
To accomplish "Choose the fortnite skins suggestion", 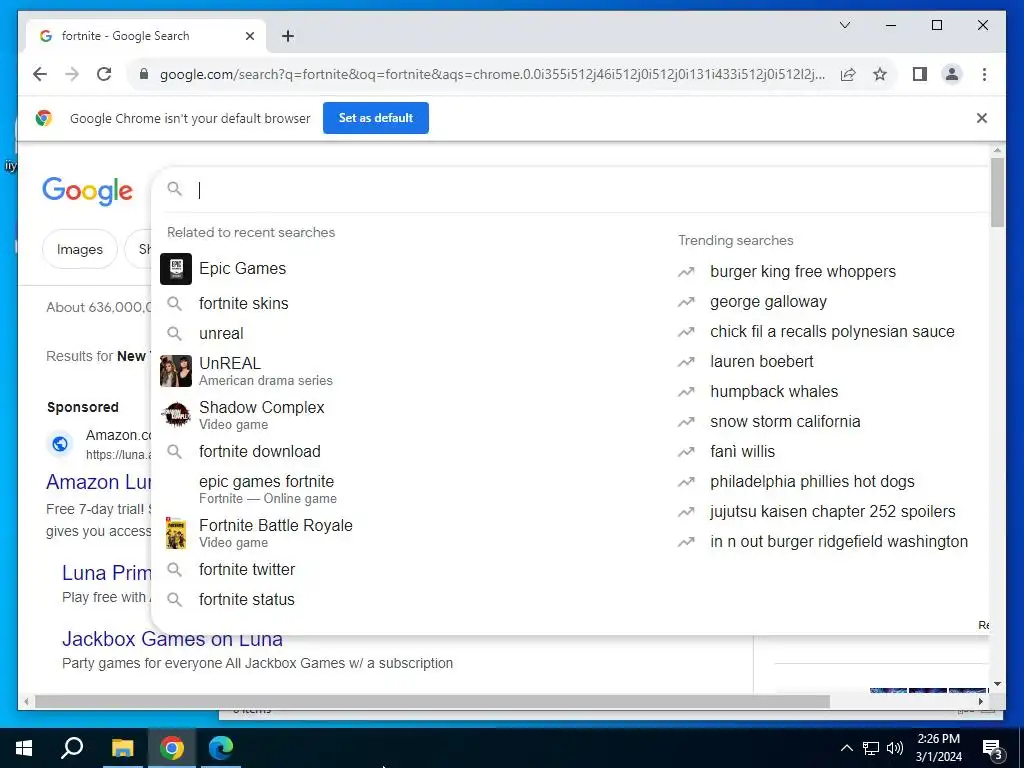I will pos(244,303).
